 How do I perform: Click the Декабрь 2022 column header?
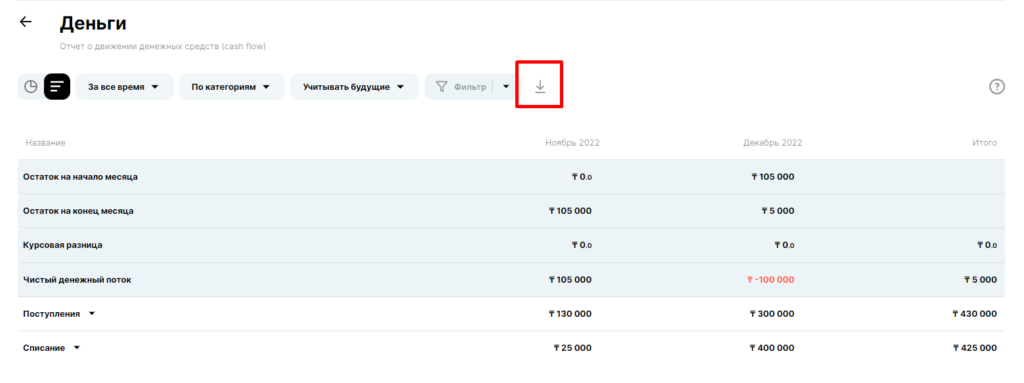[773, 142]
